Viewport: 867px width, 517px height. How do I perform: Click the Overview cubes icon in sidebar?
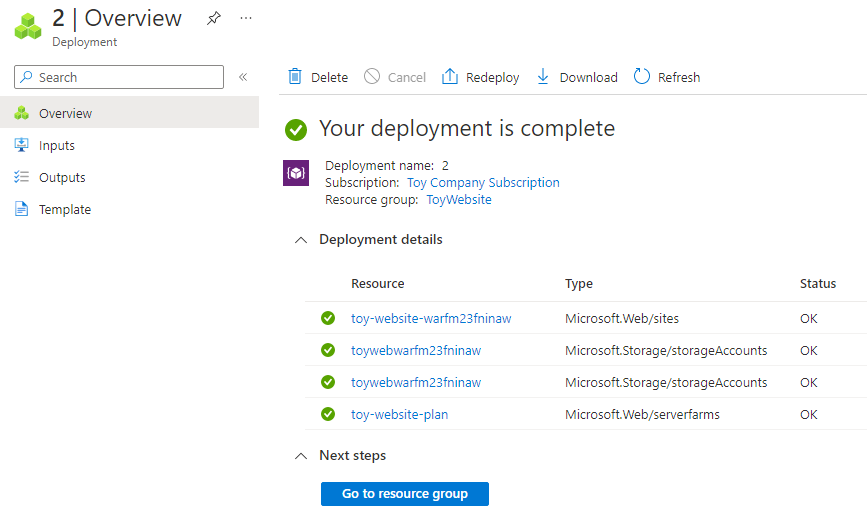(22, 113)
